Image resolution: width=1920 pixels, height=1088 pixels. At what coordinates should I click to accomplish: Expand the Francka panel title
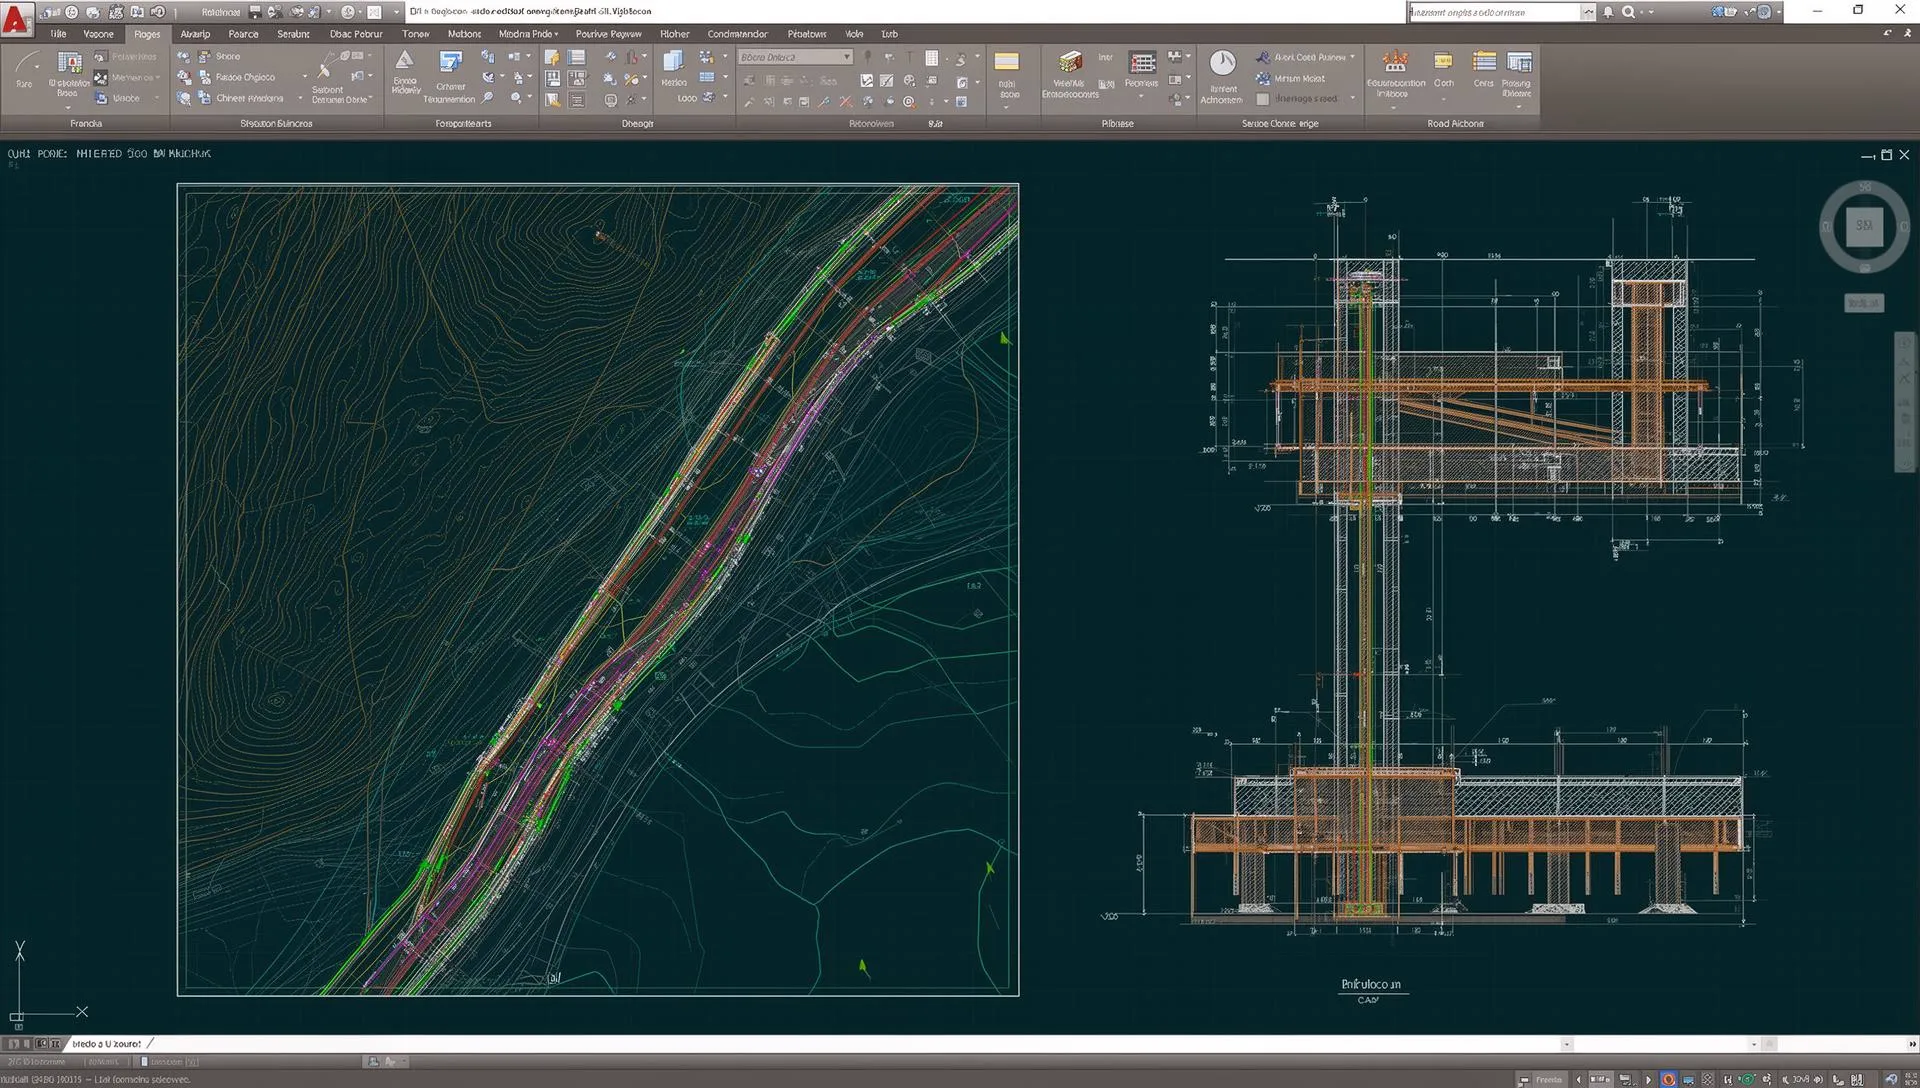pos(86,123)
